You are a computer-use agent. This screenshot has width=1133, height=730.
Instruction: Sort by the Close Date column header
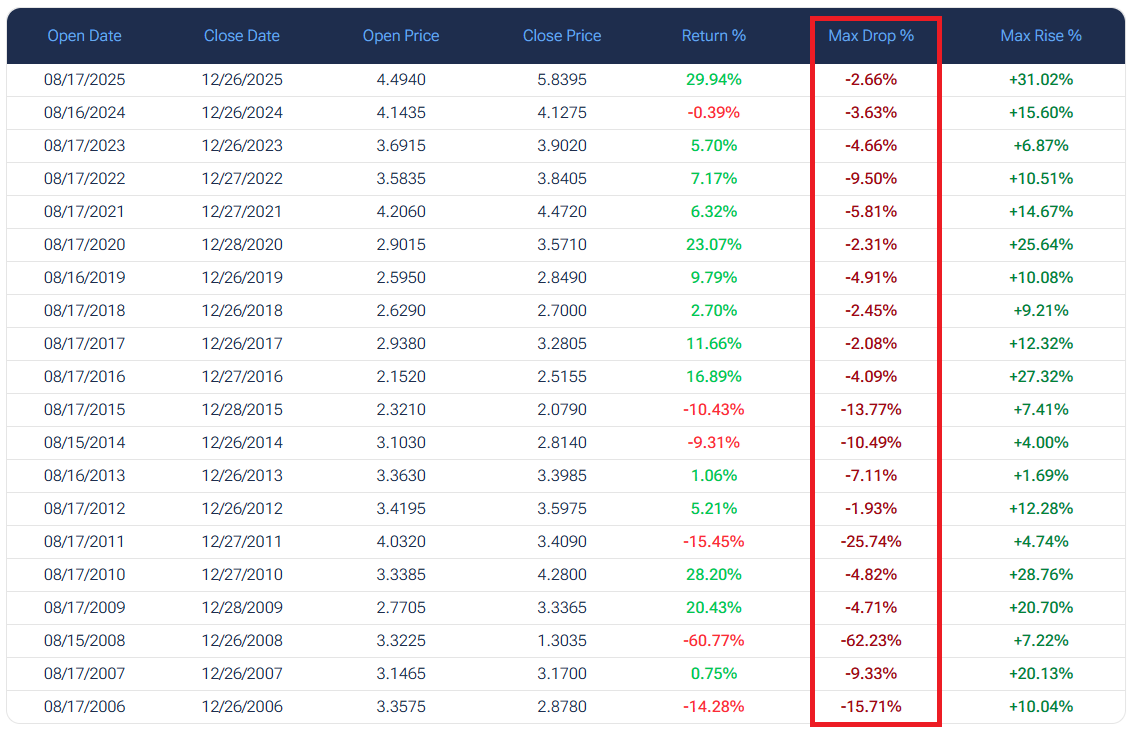[241, 35]
